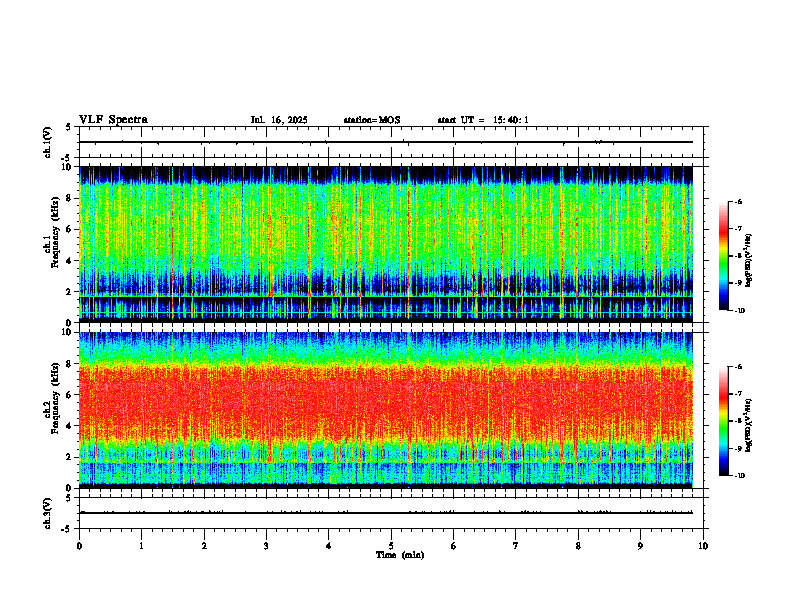Image resolution: width=792 pixels, height=612 pixels.
Task: Click the ch.1 color scale bar
Action: pos(723,256)
